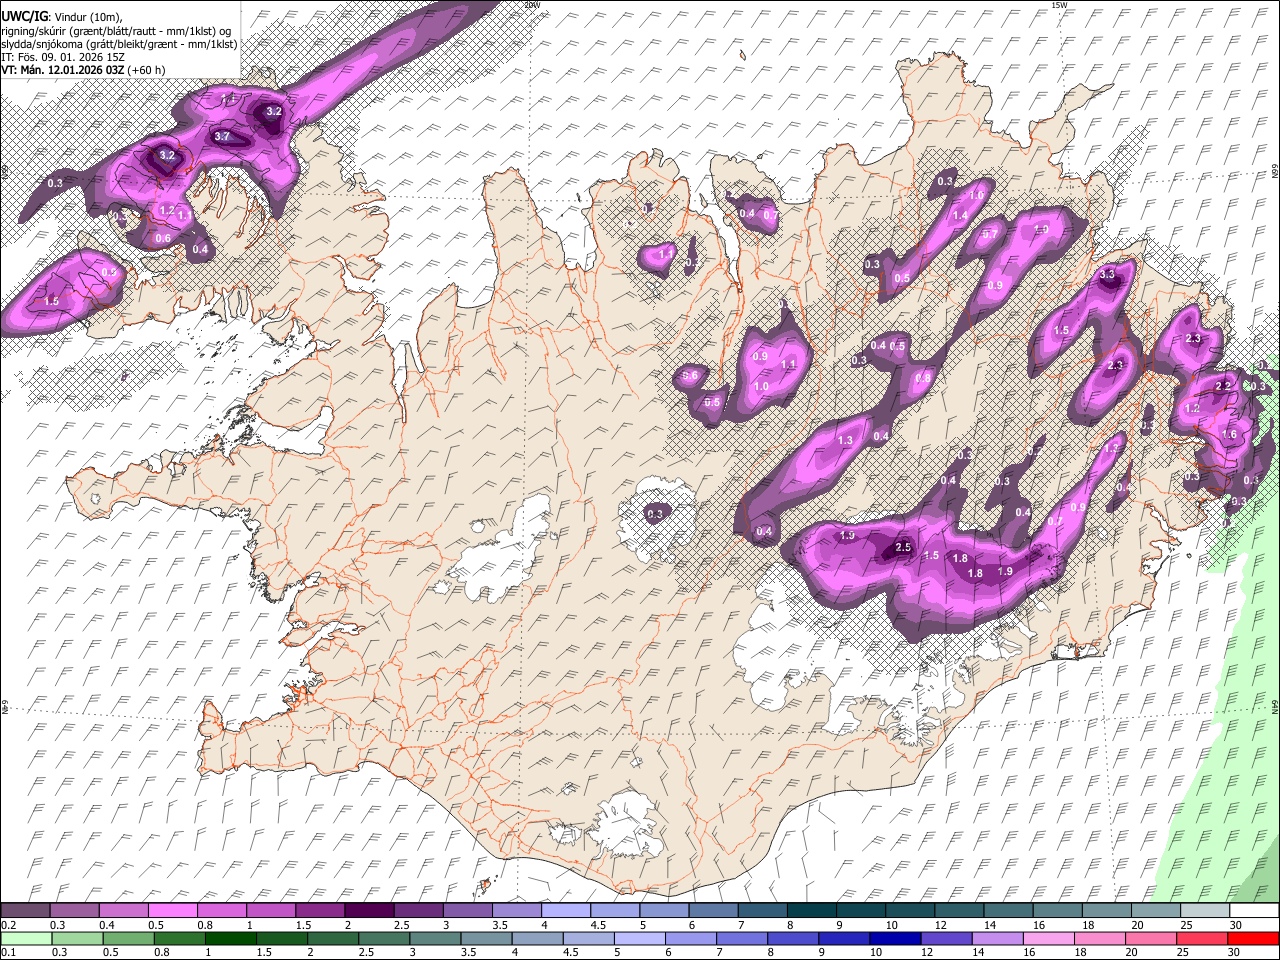The image size is (1280, 960).
Task: Click the 3.3 snowfall value in the east
Action: tap(1107, 274)
